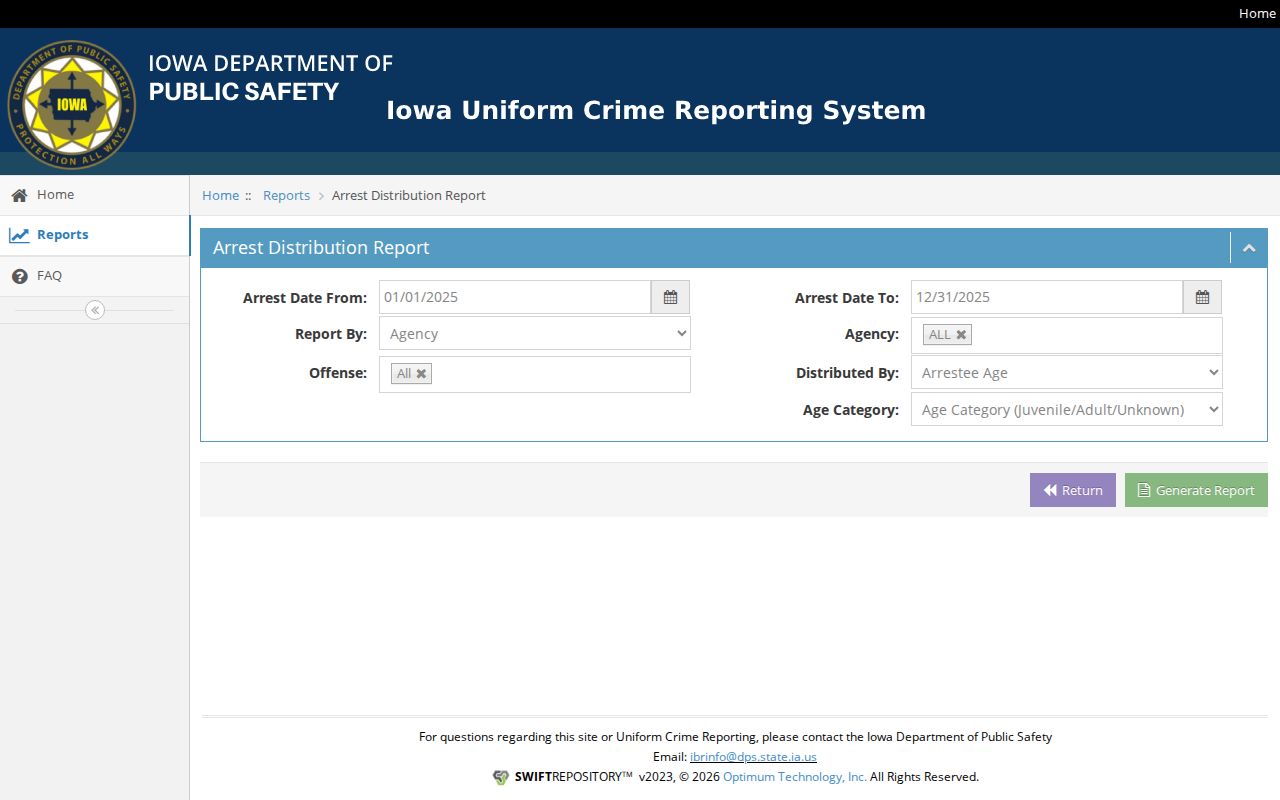Click the Arrest Date To input field
The width and height of the screenshot is (1280, 800).
point(1047,297)
